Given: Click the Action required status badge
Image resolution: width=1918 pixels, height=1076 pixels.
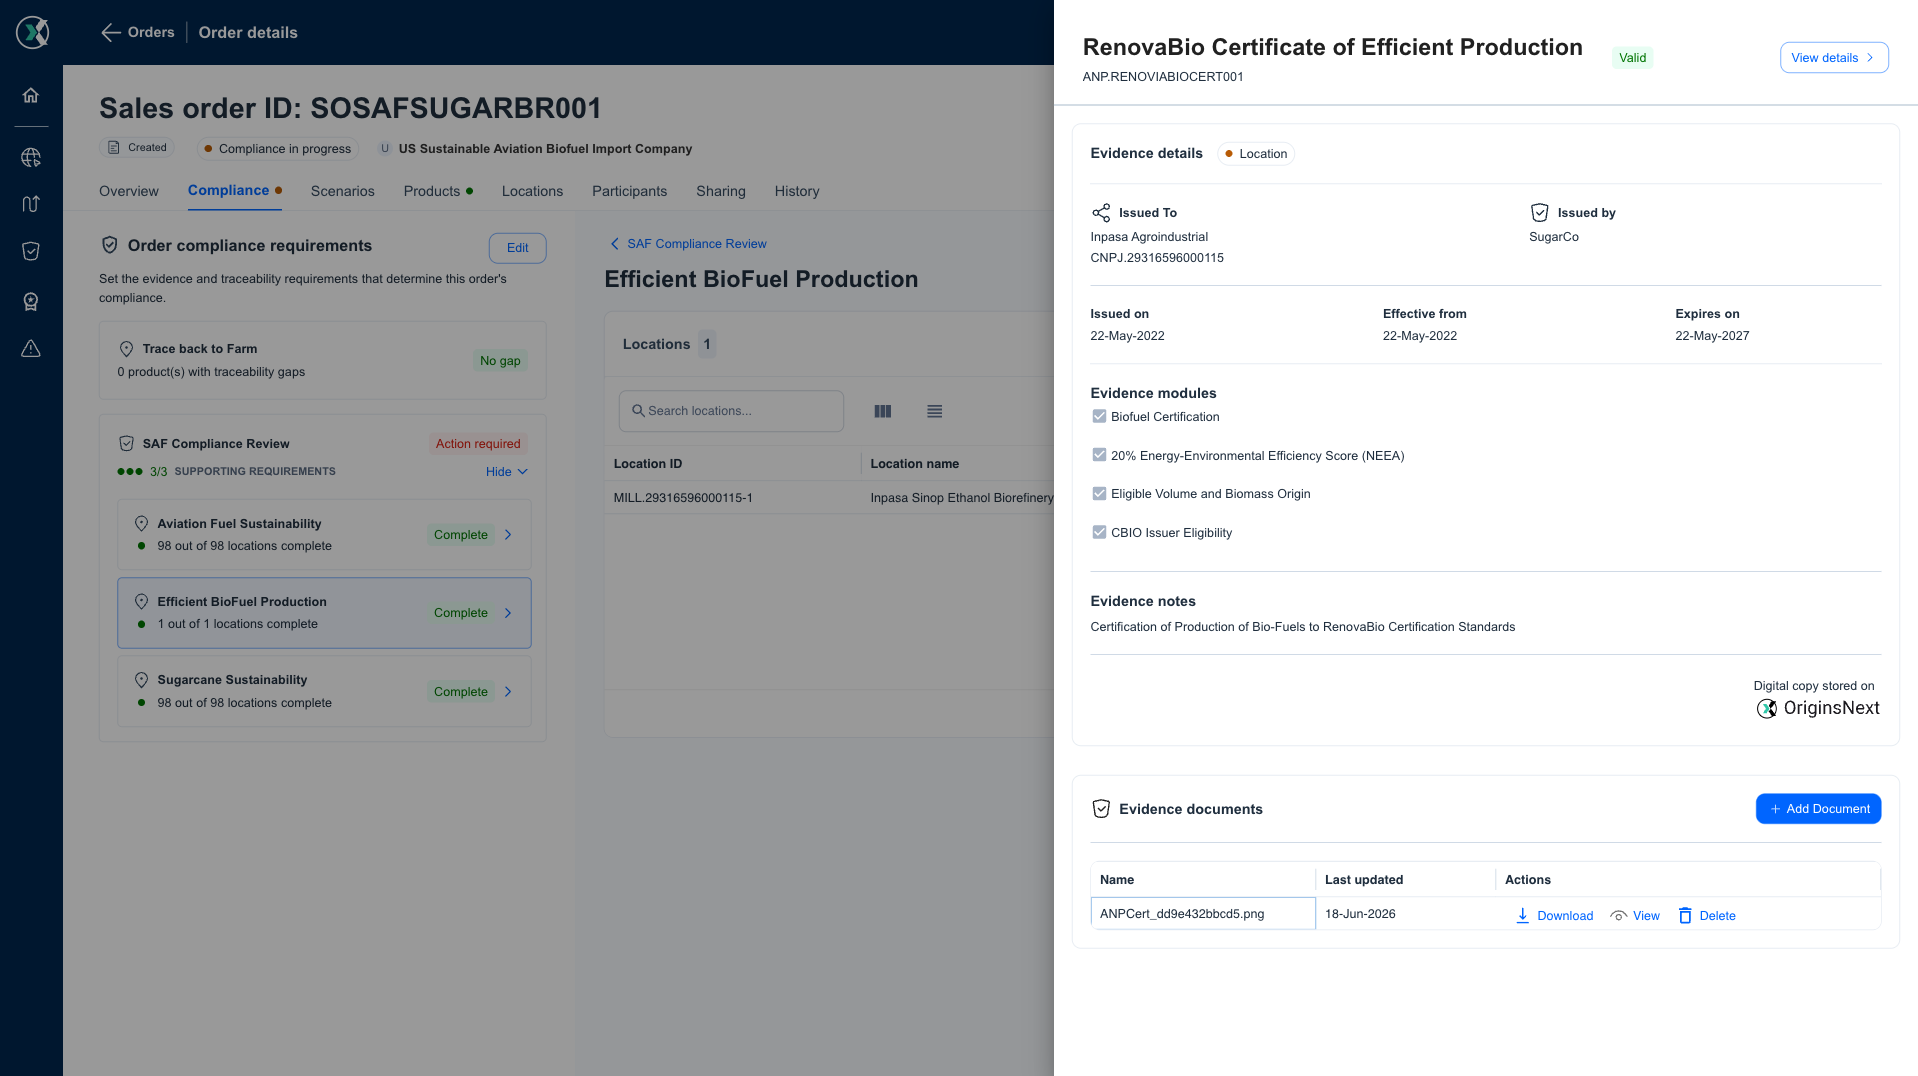Looking at the screenshot, I should click(478, 444).
